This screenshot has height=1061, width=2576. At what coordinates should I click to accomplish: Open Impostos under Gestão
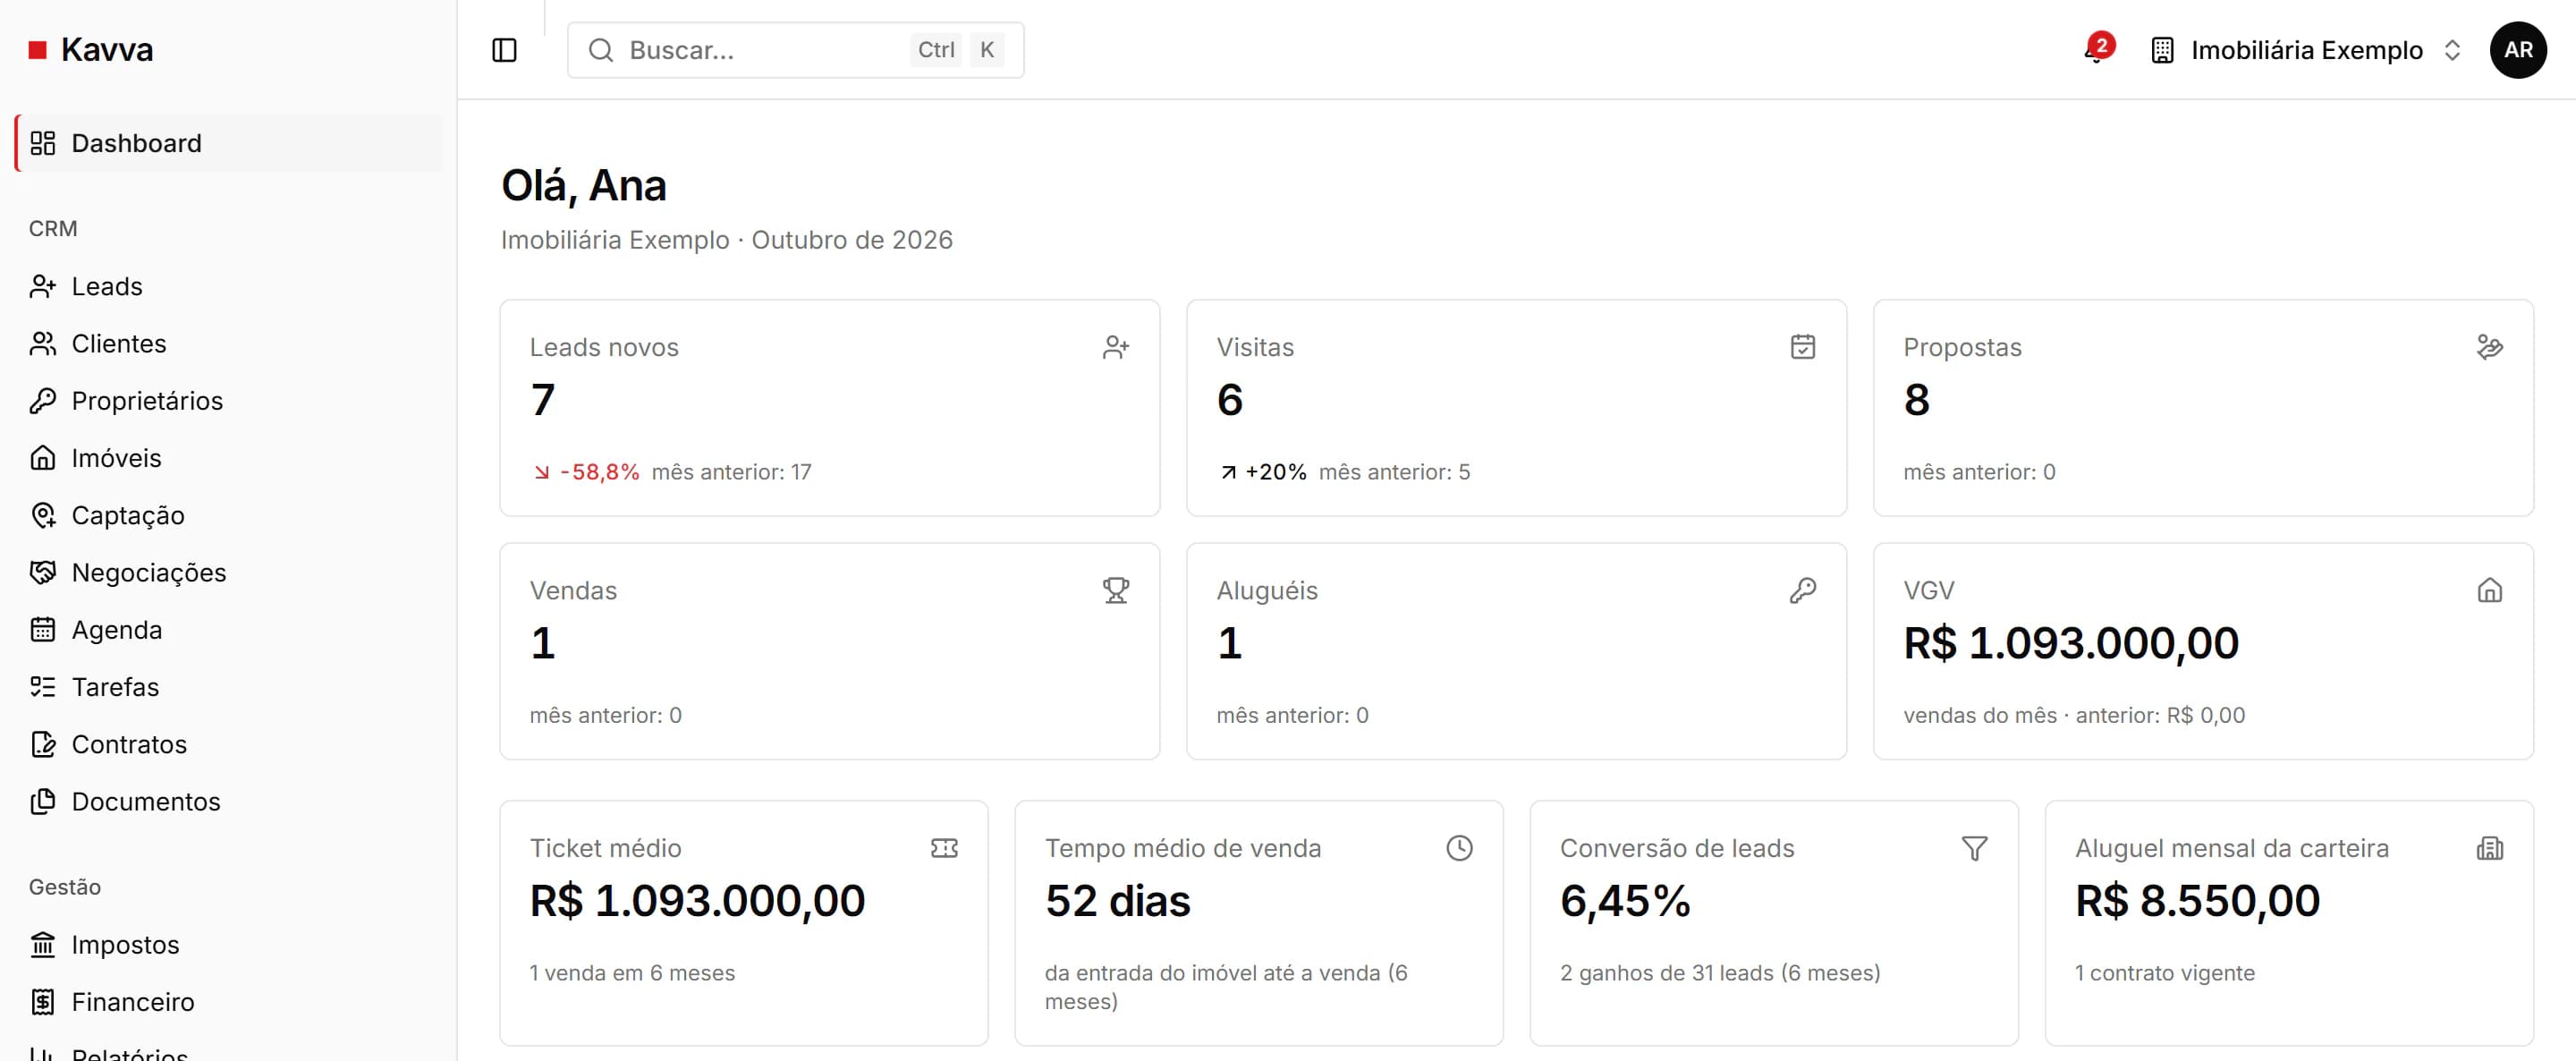tap(228, 944)
